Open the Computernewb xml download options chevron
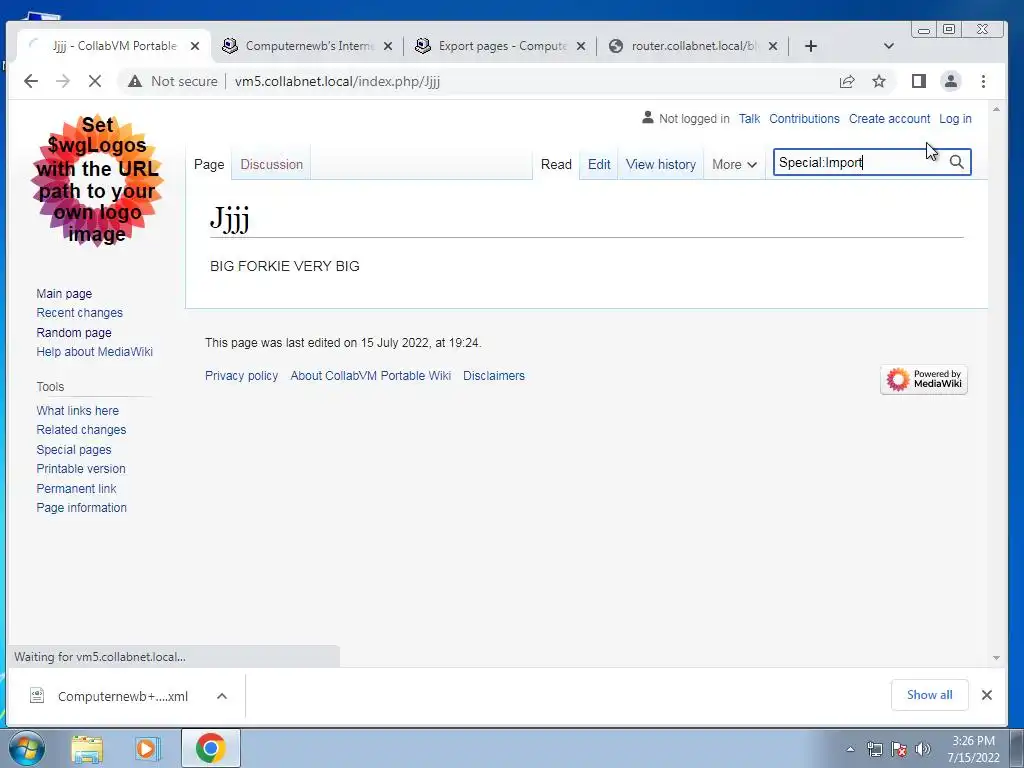 click(x=222, y=696)
